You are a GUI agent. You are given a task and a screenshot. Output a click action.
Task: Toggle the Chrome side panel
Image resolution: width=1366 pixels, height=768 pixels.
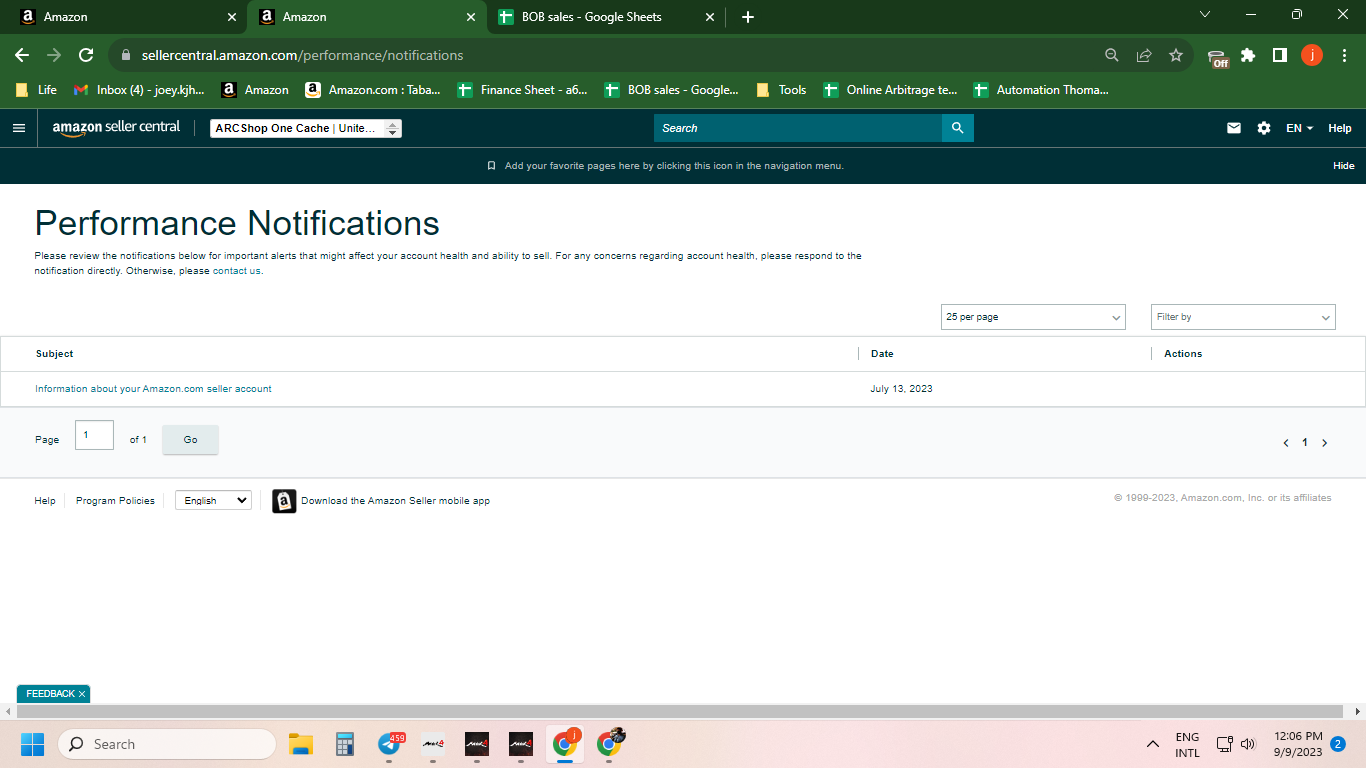tap(1280, 55)
